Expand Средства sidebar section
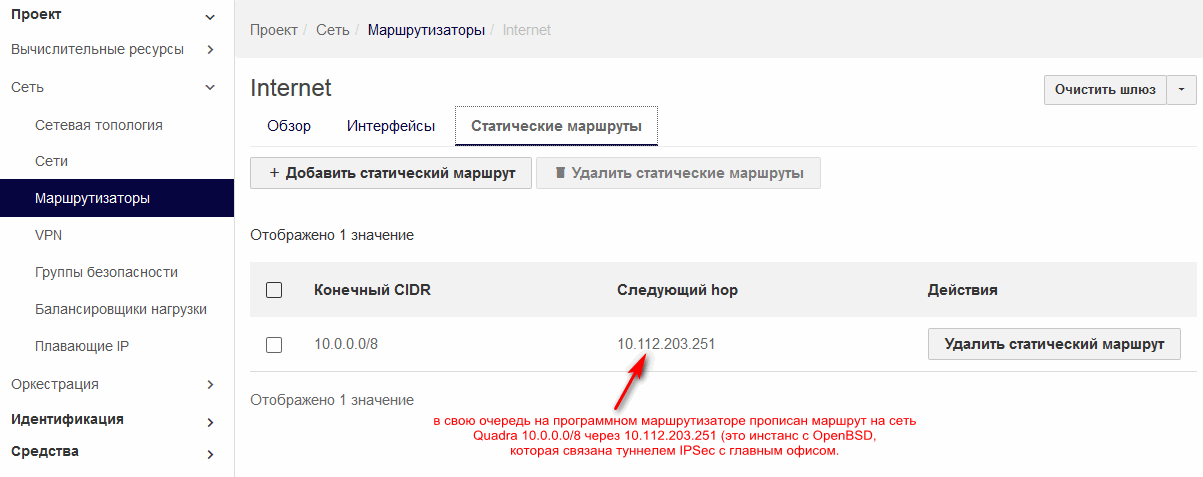 tap(117, 452)
